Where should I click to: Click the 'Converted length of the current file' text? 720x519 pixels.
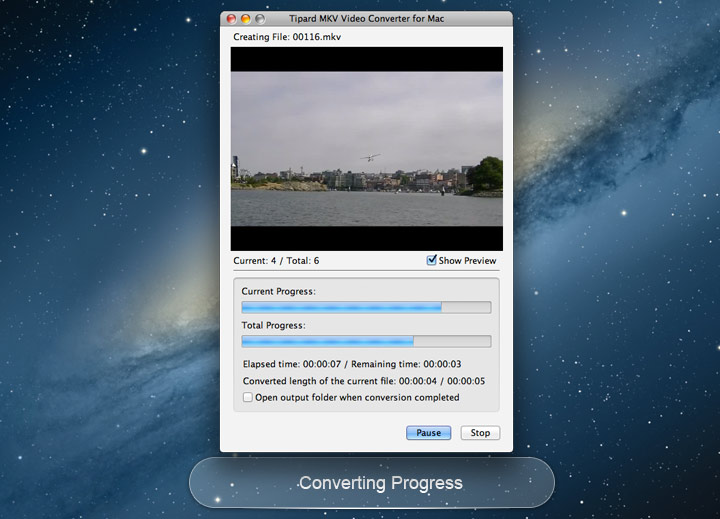tap(364, 381)
